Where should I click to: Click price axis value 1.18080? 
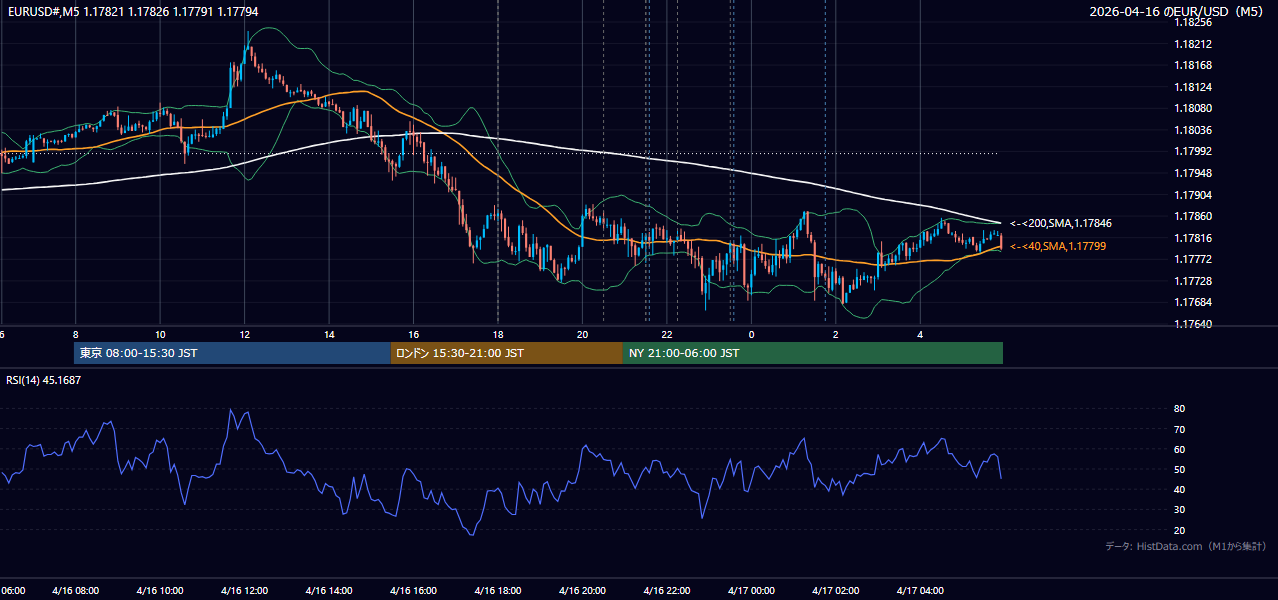[x=1193, y=108]
